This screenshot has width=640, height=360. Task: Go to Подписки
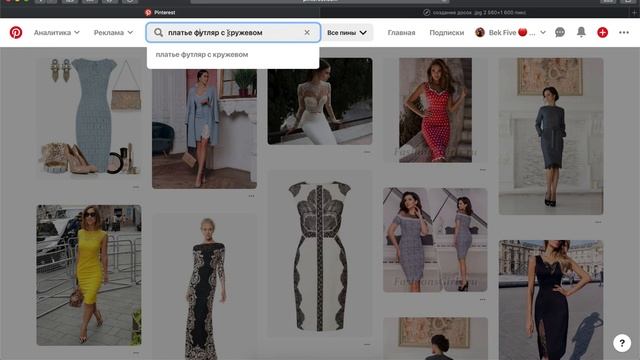447,32
